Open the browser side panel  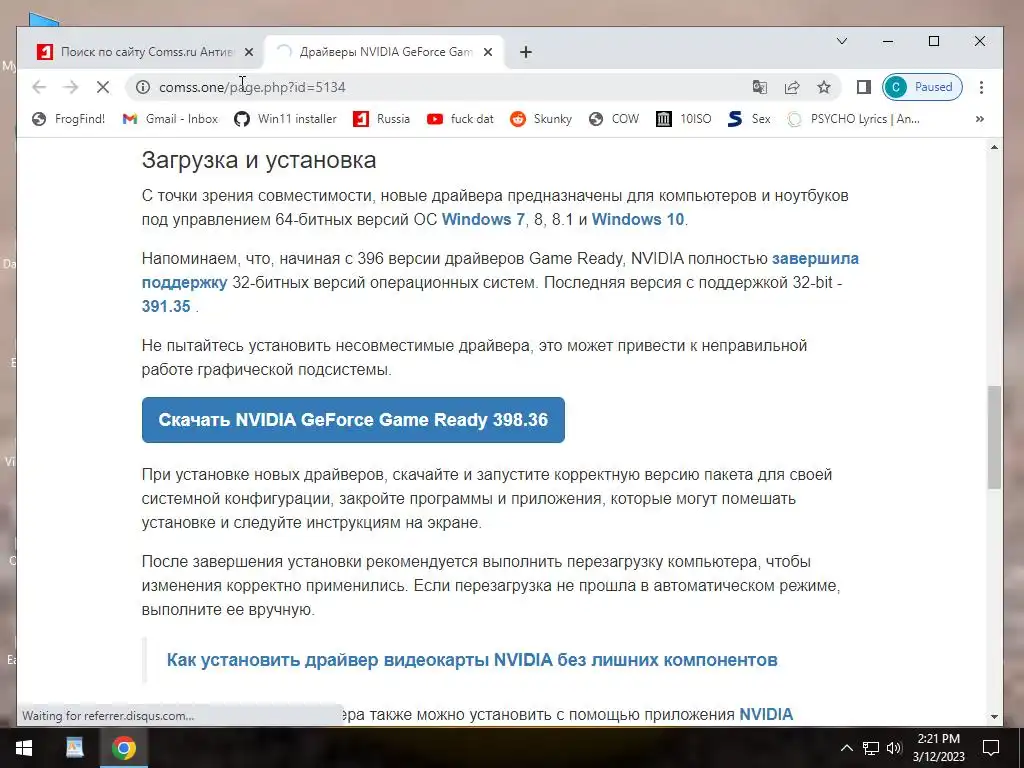[863, 87]
